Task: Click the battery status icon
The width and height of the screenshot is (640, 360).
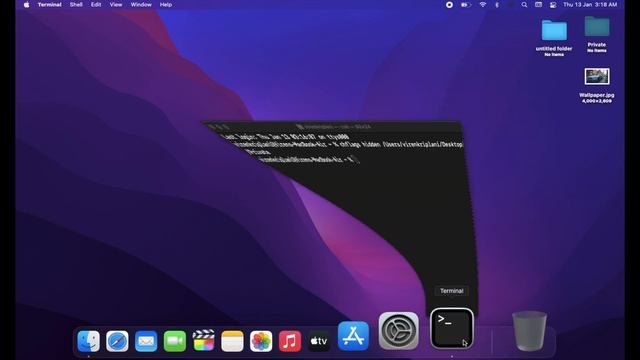Action: 465,5
